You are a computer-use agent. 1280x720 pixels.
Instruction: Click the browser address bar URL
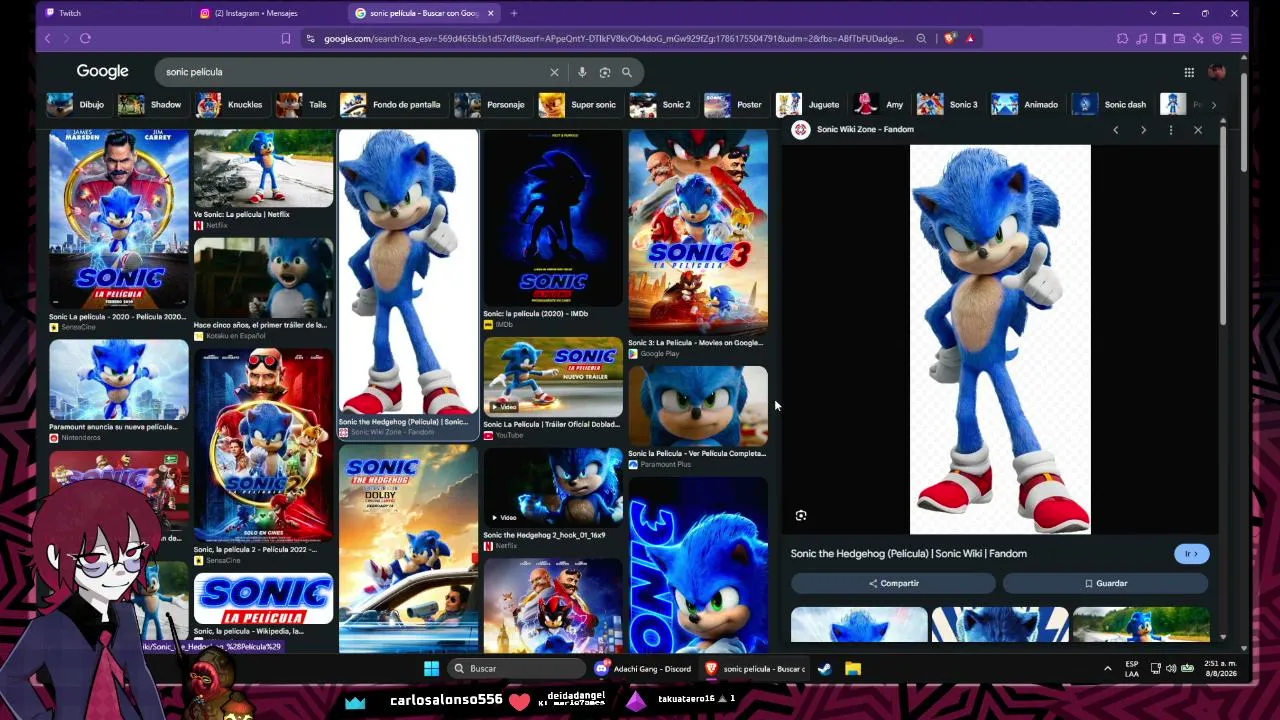coord(614,39)
